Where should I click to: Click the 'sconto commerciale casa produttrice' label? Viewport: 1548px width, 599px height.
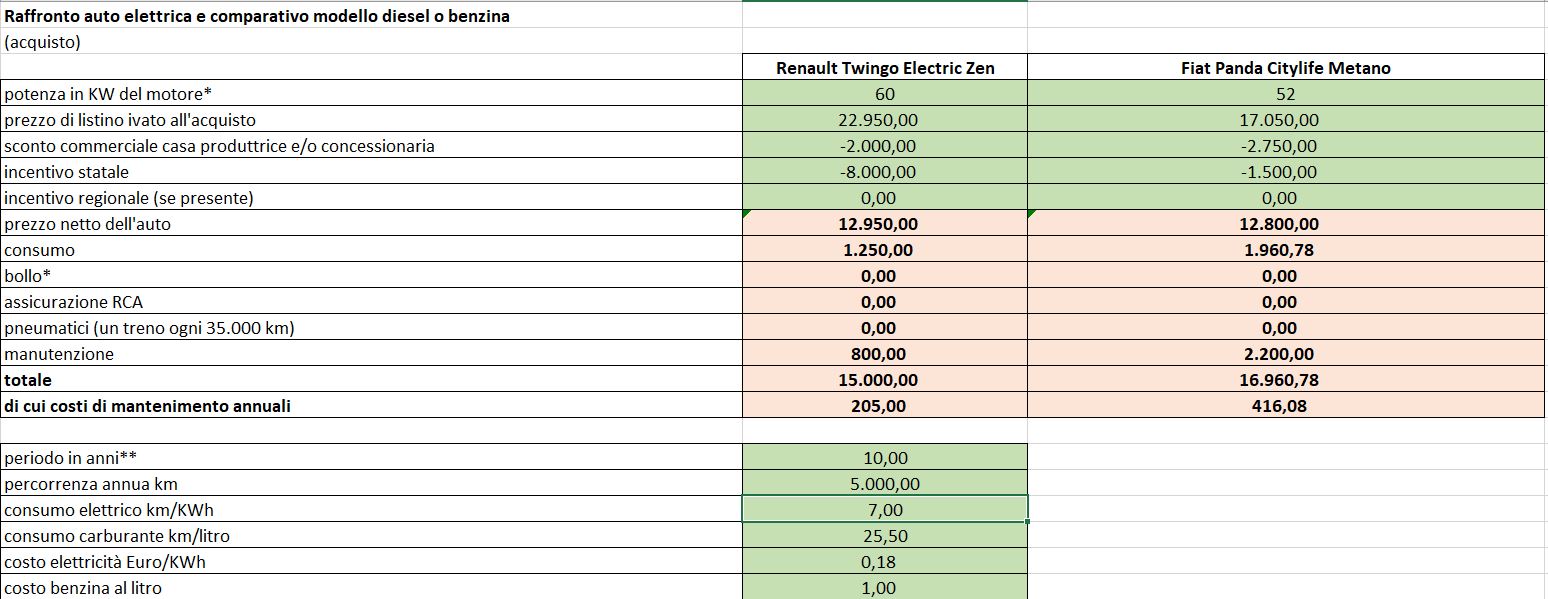[371, 147]
